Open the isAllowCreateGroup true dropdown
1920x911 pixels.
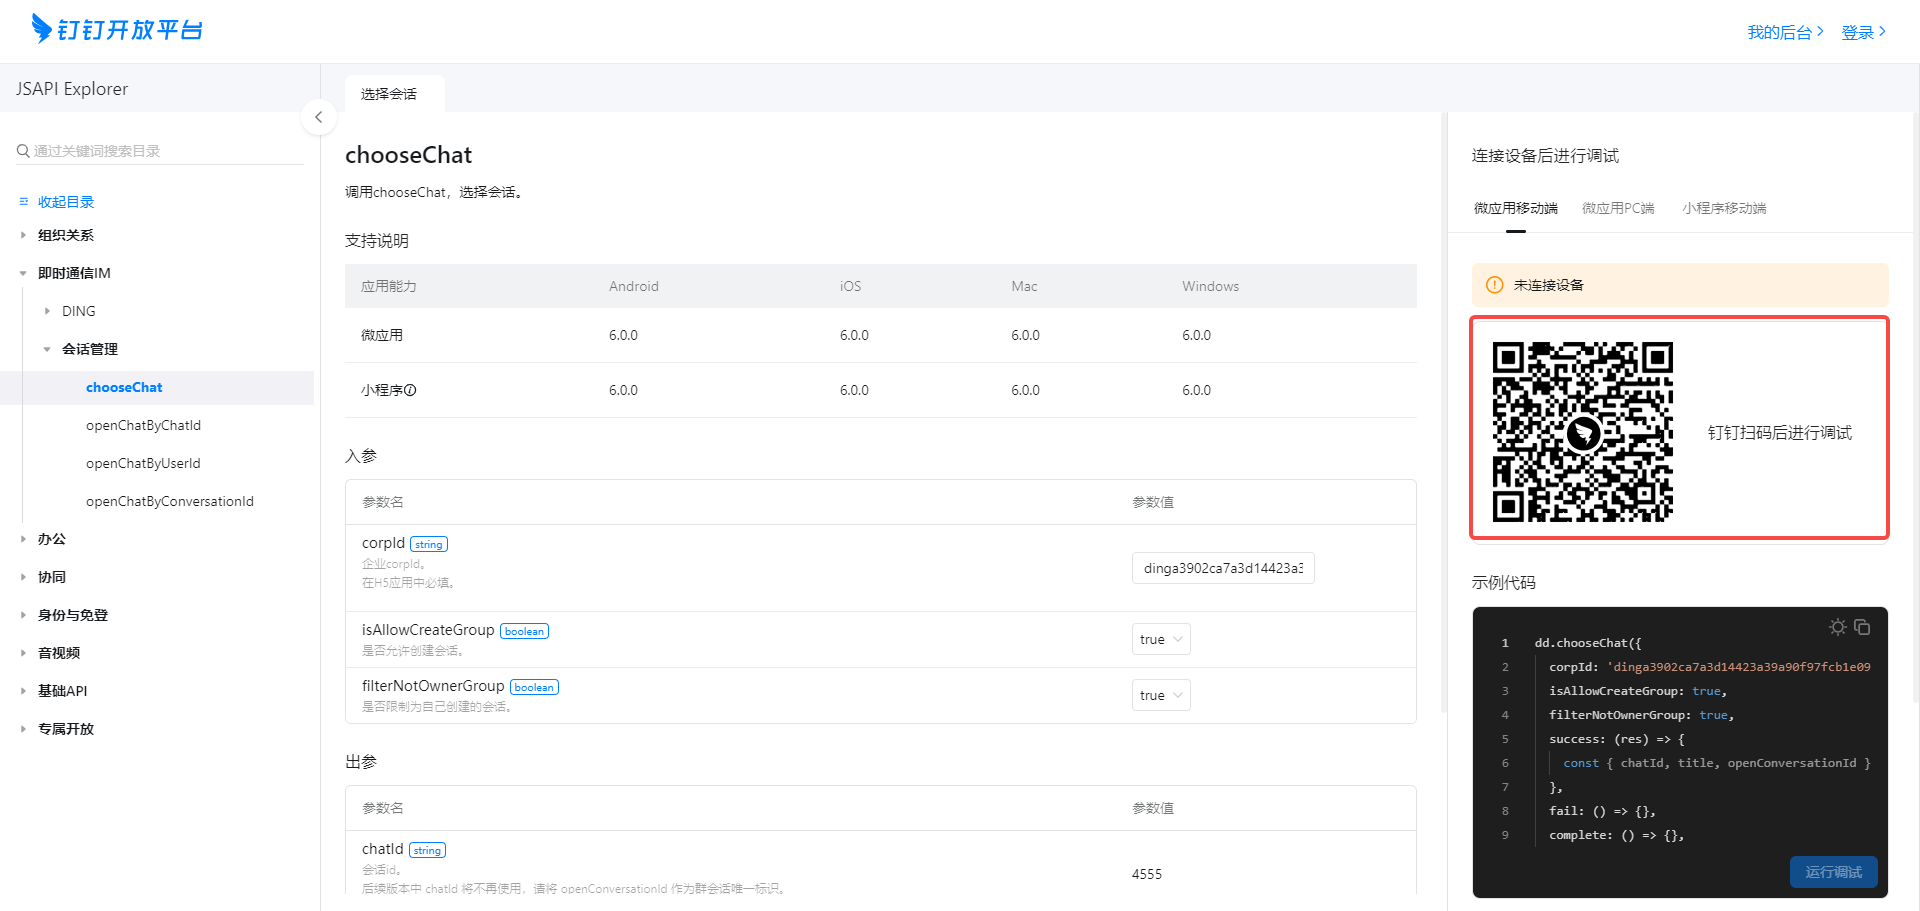[x=1161, y=639]
